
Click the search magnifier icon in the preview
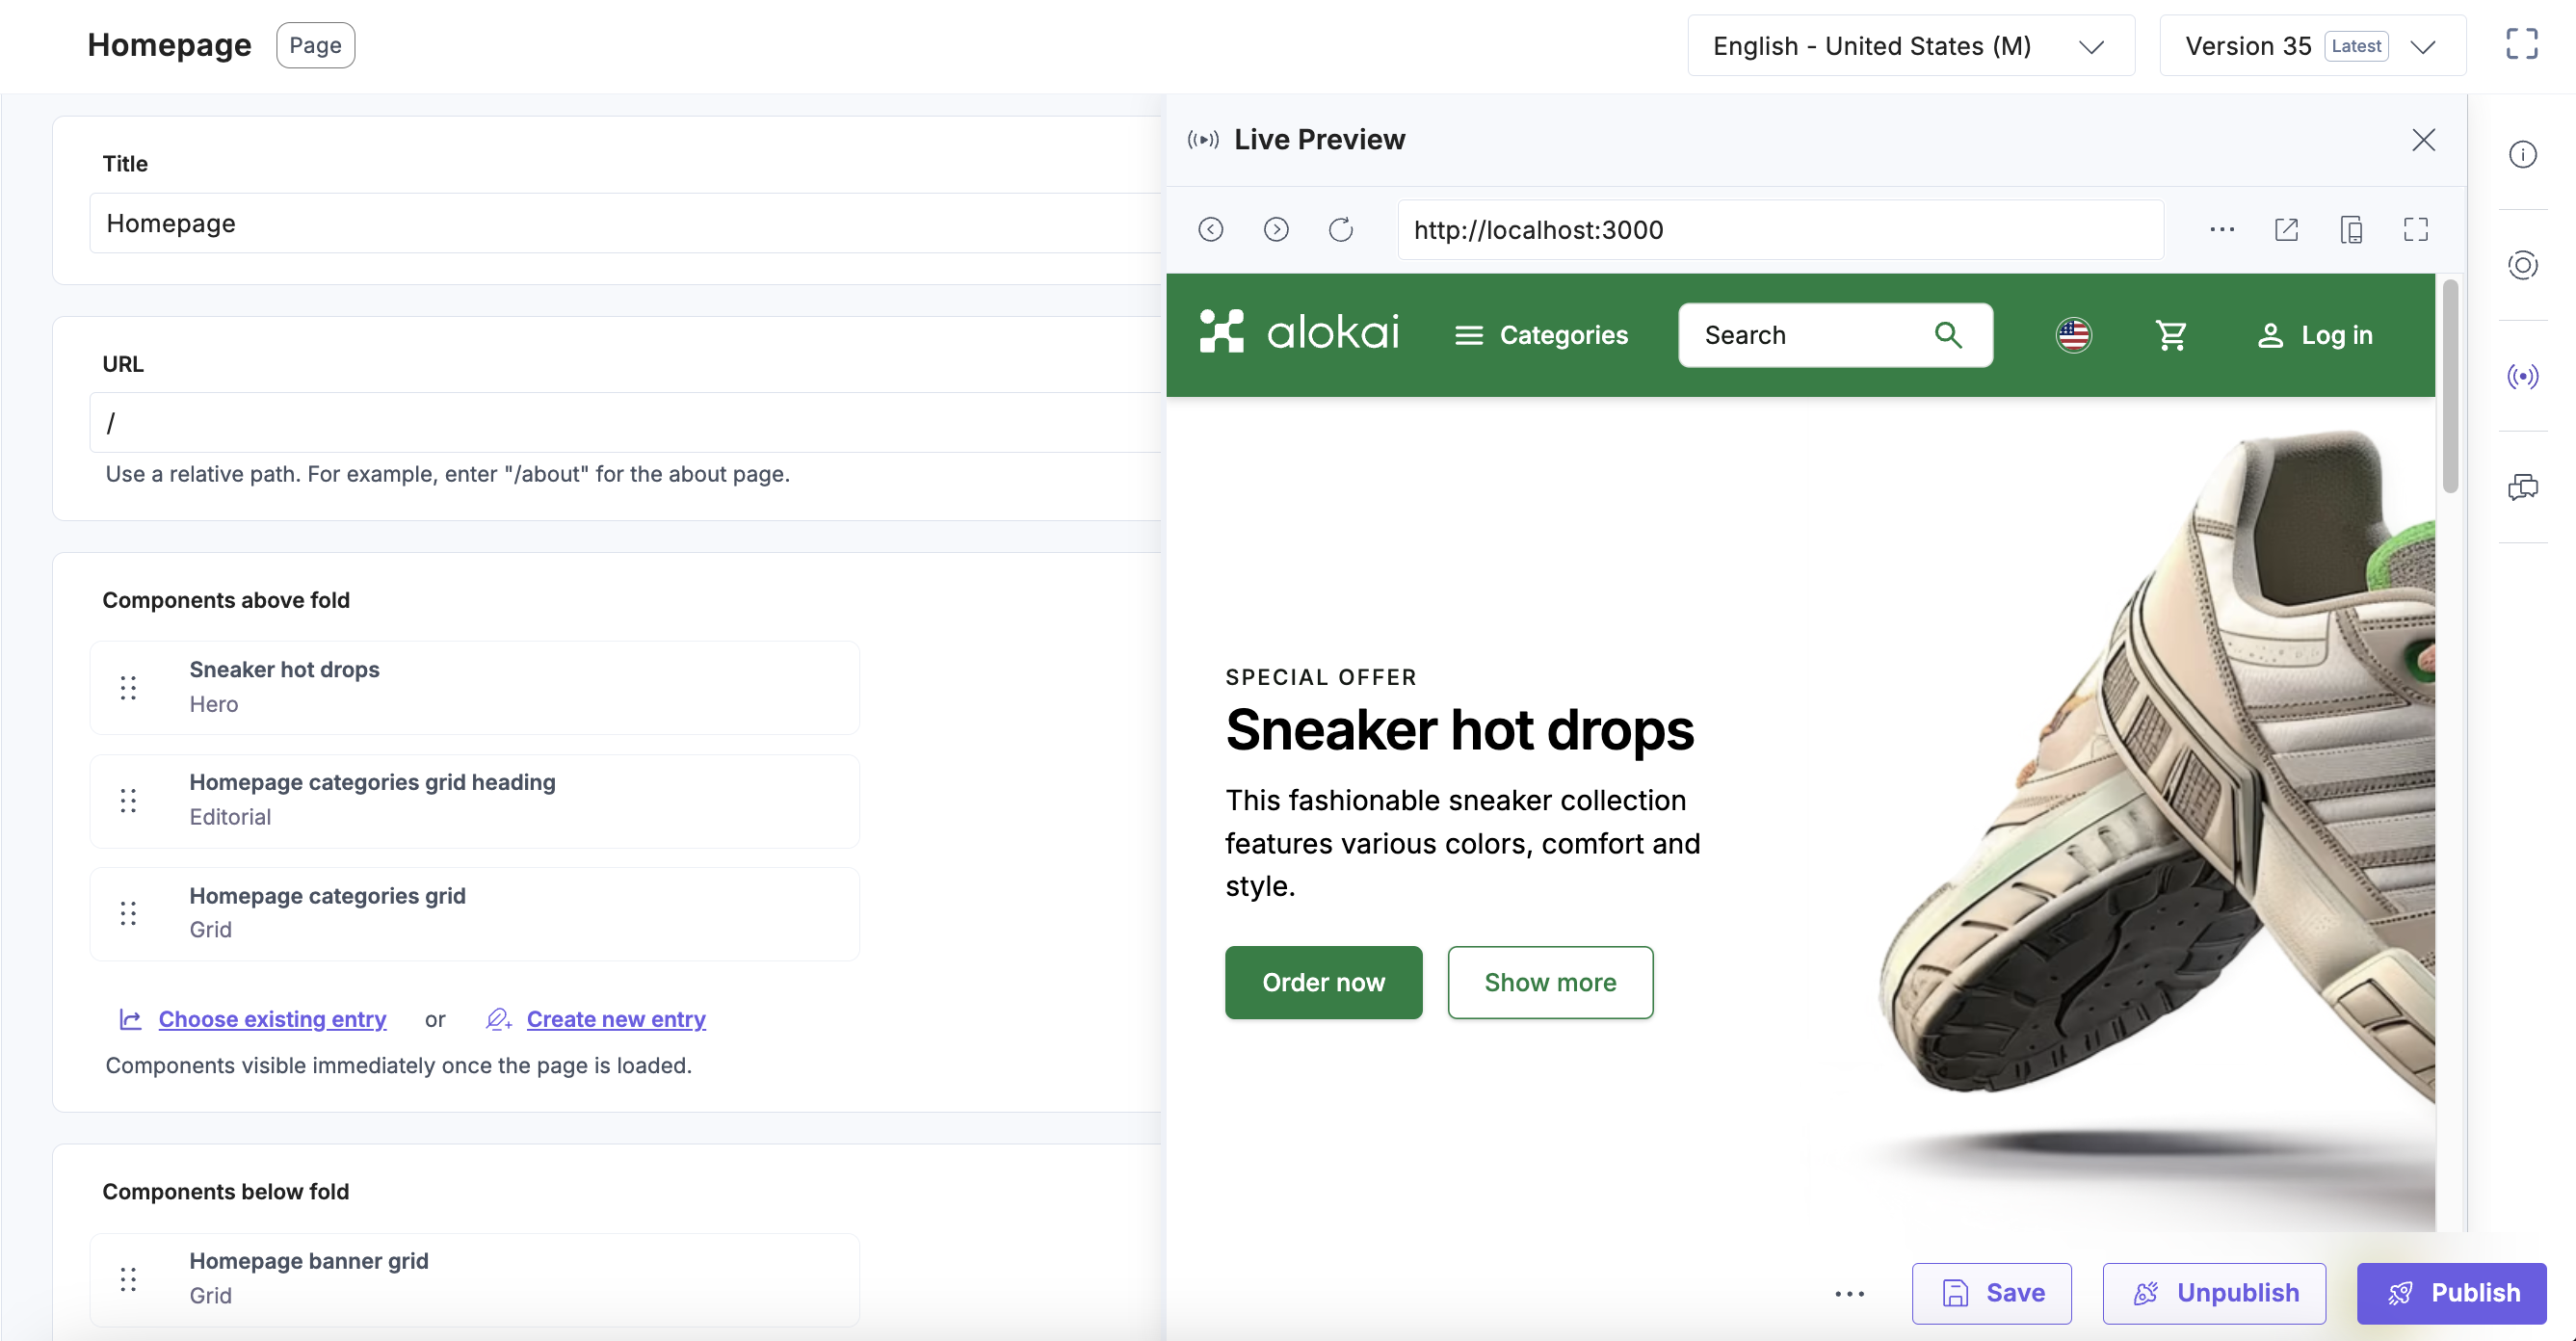point(1947,335)
